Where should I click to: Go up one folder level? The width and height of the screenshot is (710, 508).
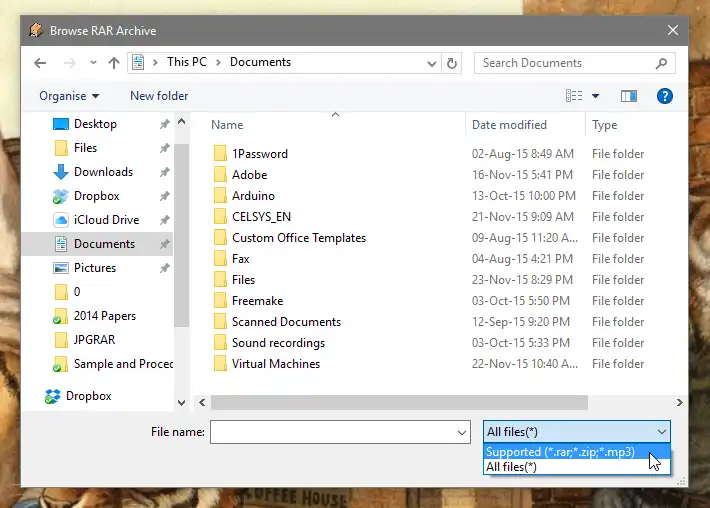tap(114, 62)
